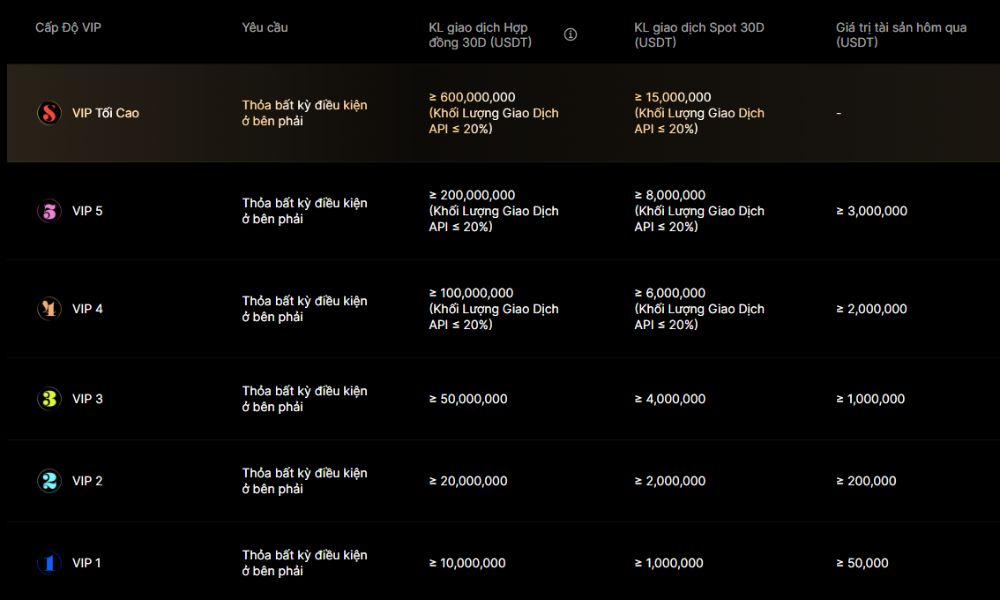Click the VIP 1 level label
The height and width of the screenshot is (600, 1000).
pyautogui.click(x=86, y=563)
